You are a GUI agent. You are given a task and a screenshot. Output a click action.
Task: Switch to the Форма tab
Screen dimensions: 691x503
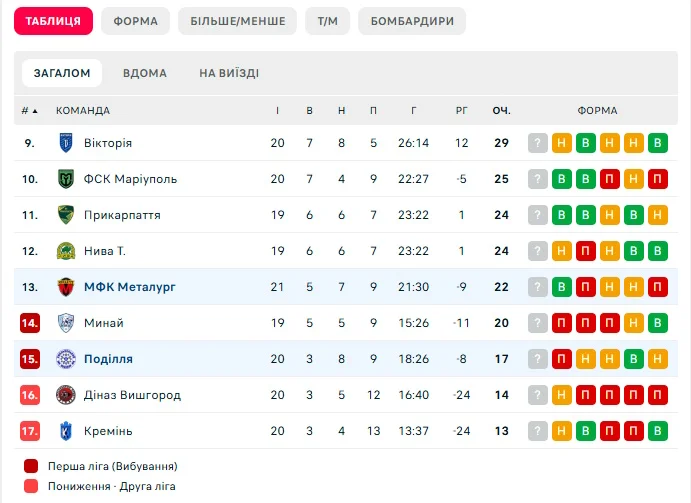[136, 21]
